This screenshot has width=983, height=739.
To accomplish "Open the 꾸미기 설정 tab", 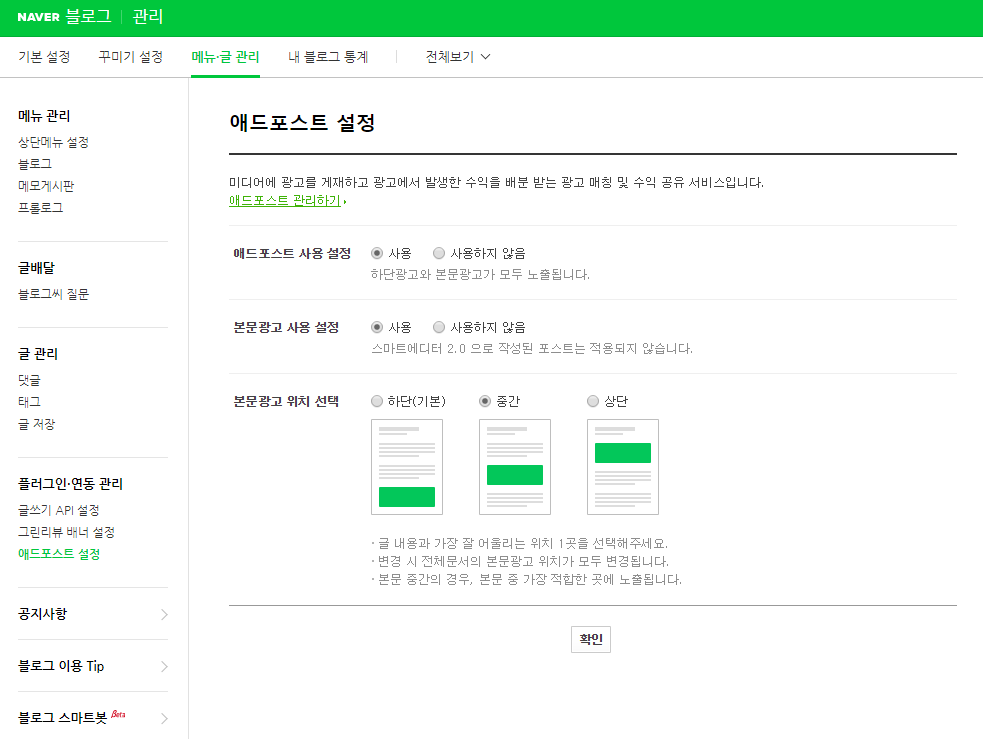I will click(x=132, y=57).
